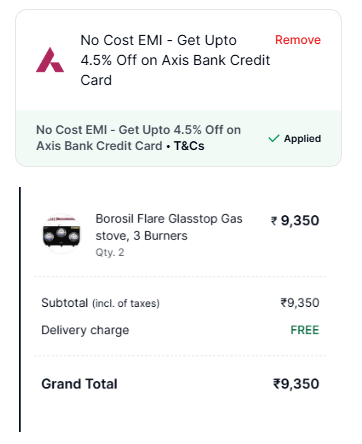Image resolution: width=362 pixels, height=444 pixels.
Task: Click the Qty. 2 quantity label
Action: click(110, 252)
